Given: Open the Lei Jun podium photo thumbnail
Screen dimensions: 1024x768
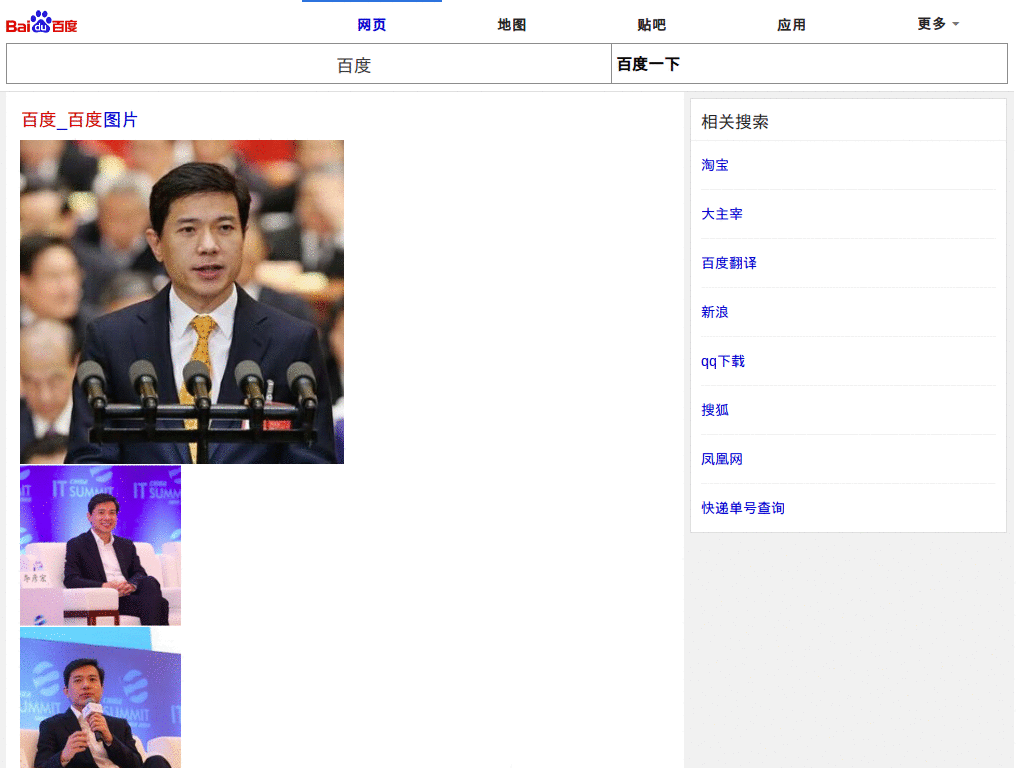Looking at the screenshot, I should [x=181, y=301].
